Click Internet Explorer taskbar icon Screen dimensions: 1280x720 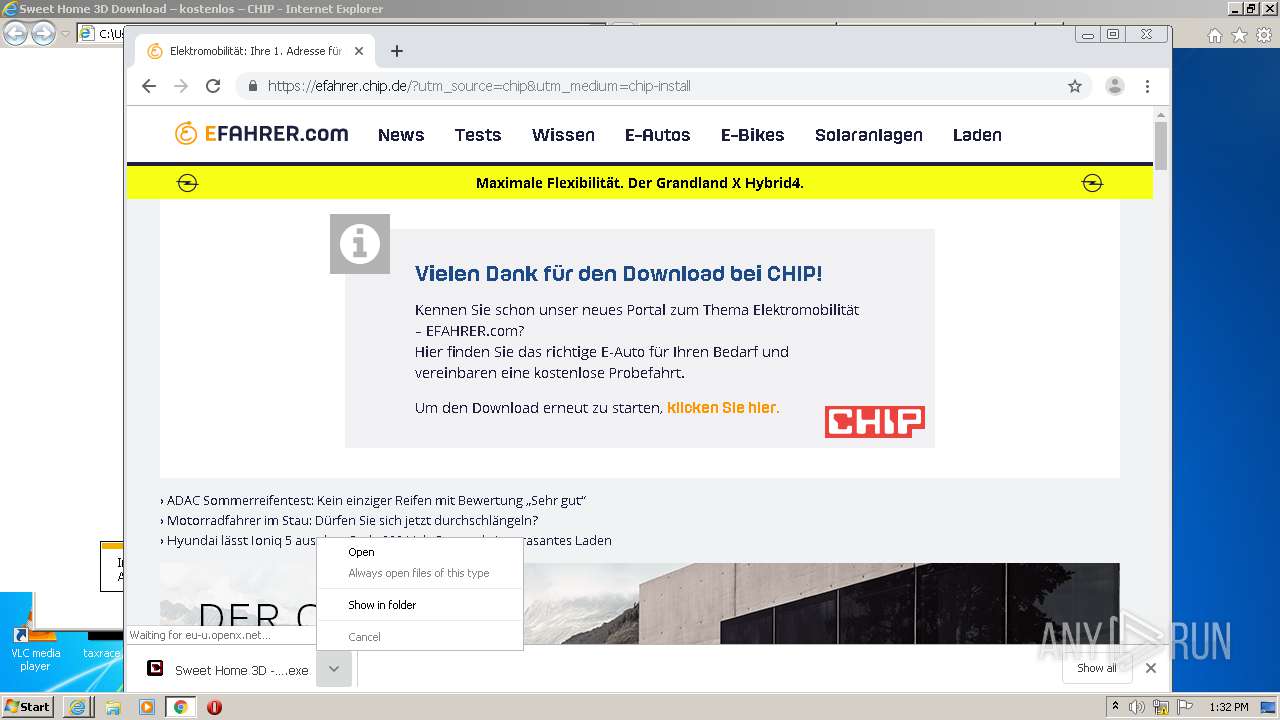point(77,707)
